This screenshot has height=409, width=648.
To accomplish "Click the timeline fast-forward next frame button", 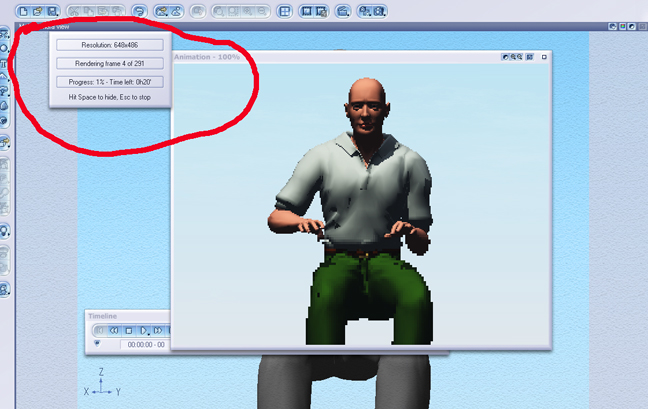I will (158, 330).
